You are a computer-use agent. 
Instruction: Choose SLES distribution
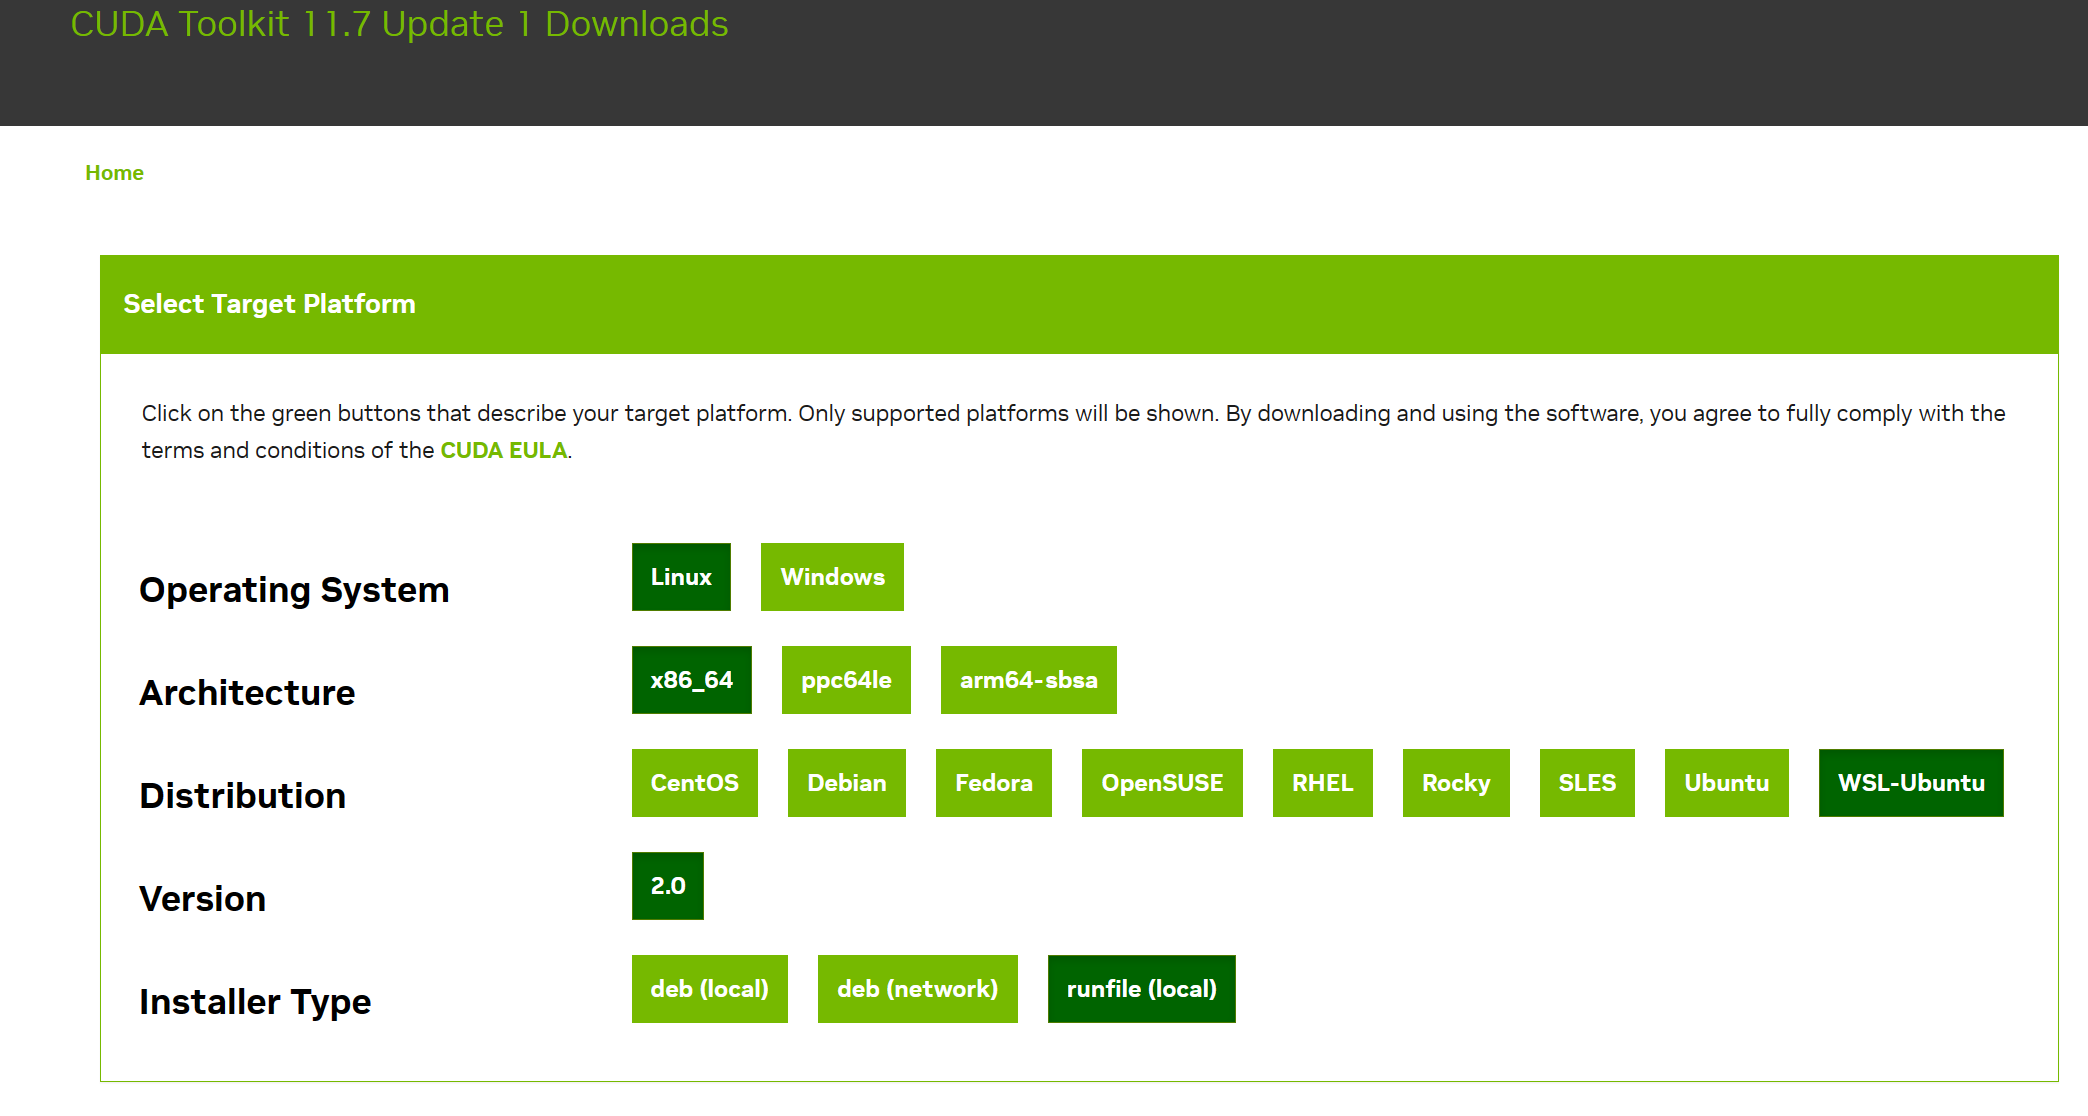point(1587,783)
